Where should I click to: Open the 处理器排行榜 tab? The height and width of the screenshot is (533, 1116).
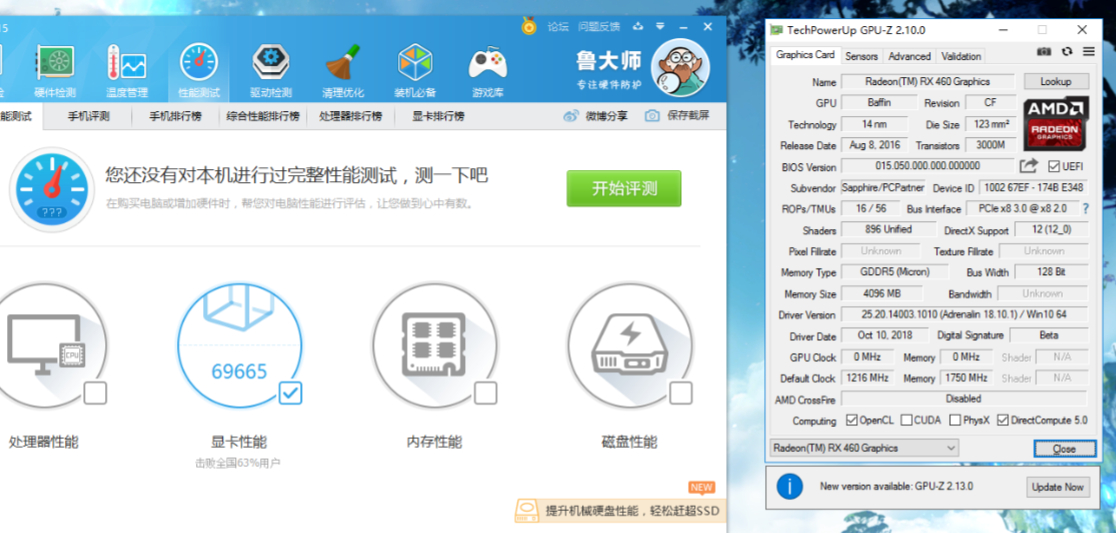click(x=350, y=117)
